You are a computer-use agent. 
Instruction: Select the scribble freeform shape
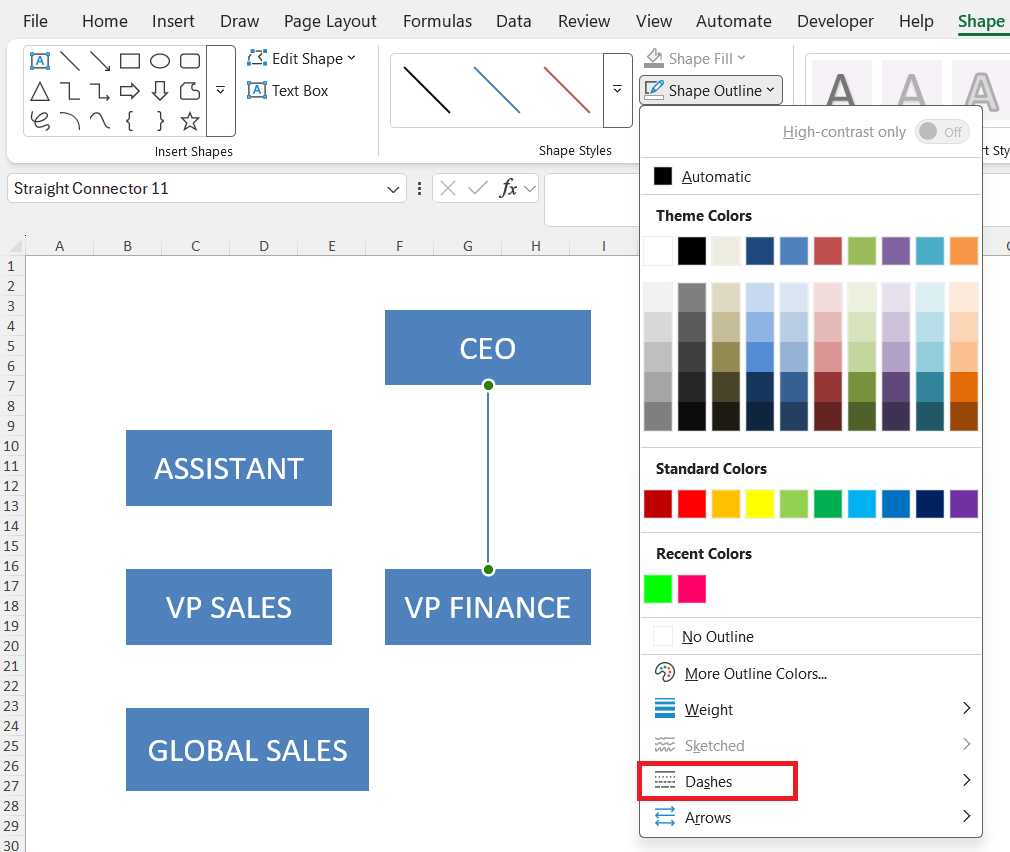[40, 121]
